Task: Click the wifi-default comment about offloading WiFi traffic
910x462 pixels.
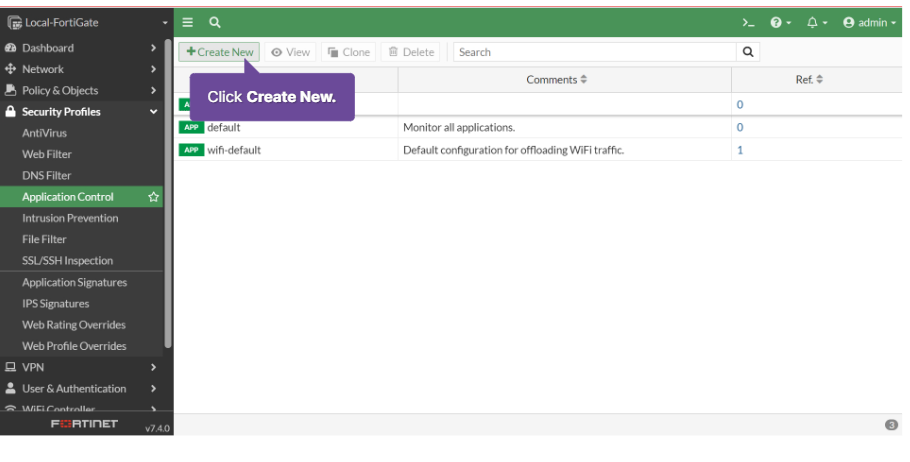Action: 514,150
